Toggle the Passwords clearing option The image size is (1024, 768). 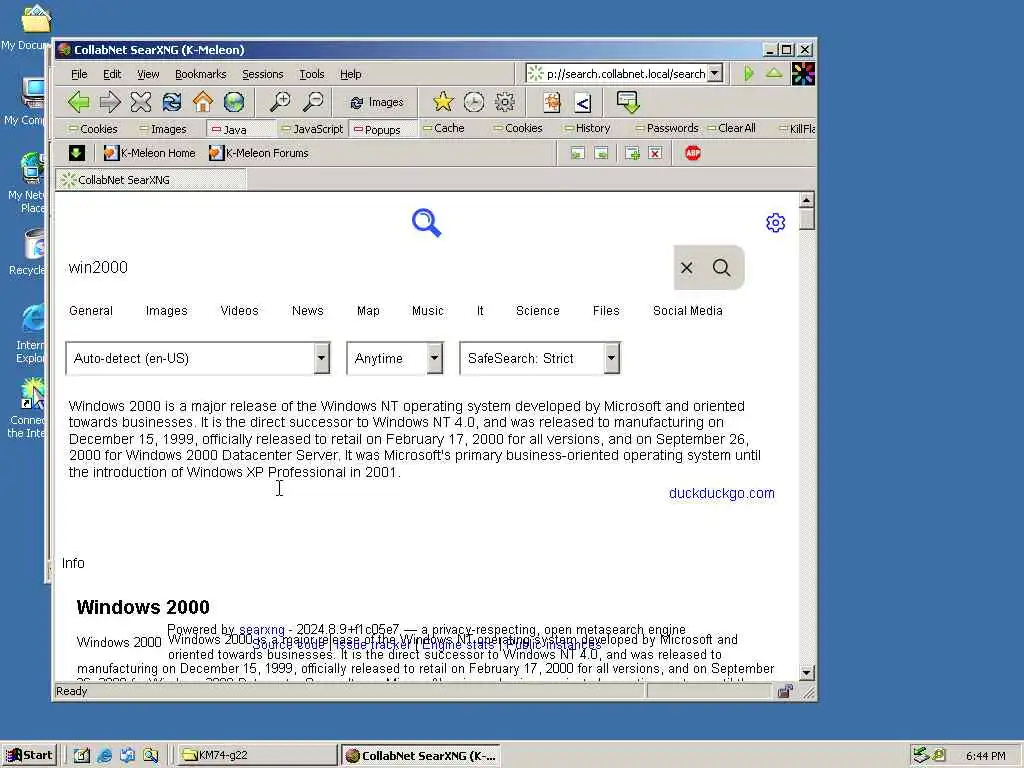pyautogui.click(x=667, y=128)
